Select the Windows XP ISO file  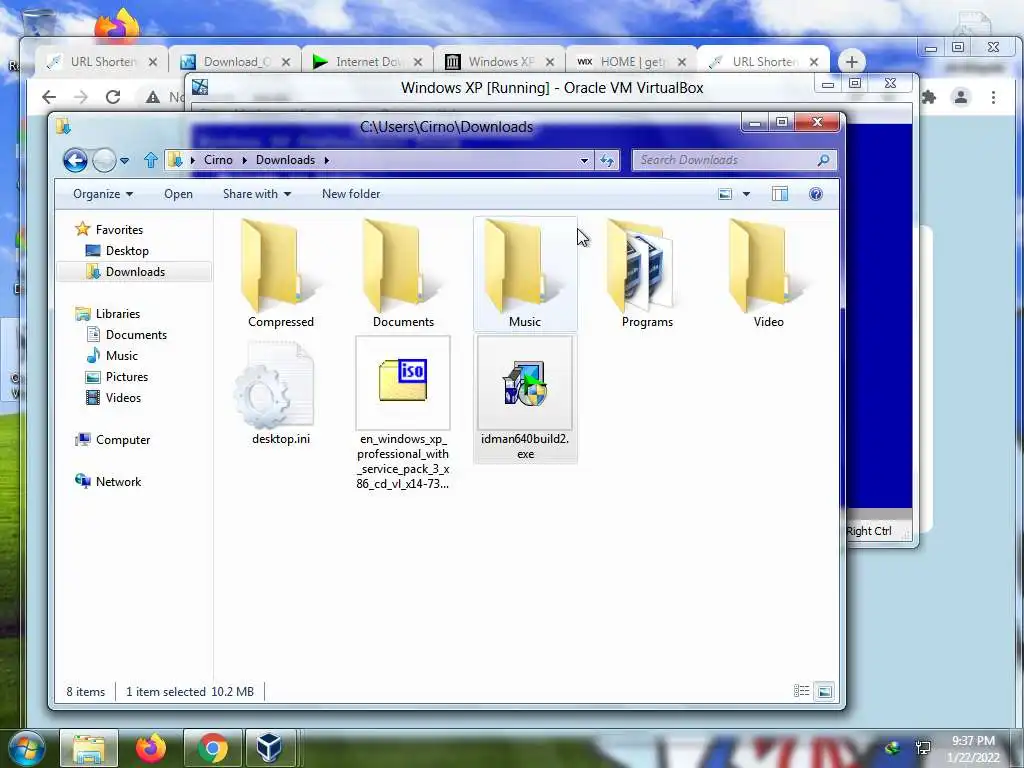[x=403, y=413]
